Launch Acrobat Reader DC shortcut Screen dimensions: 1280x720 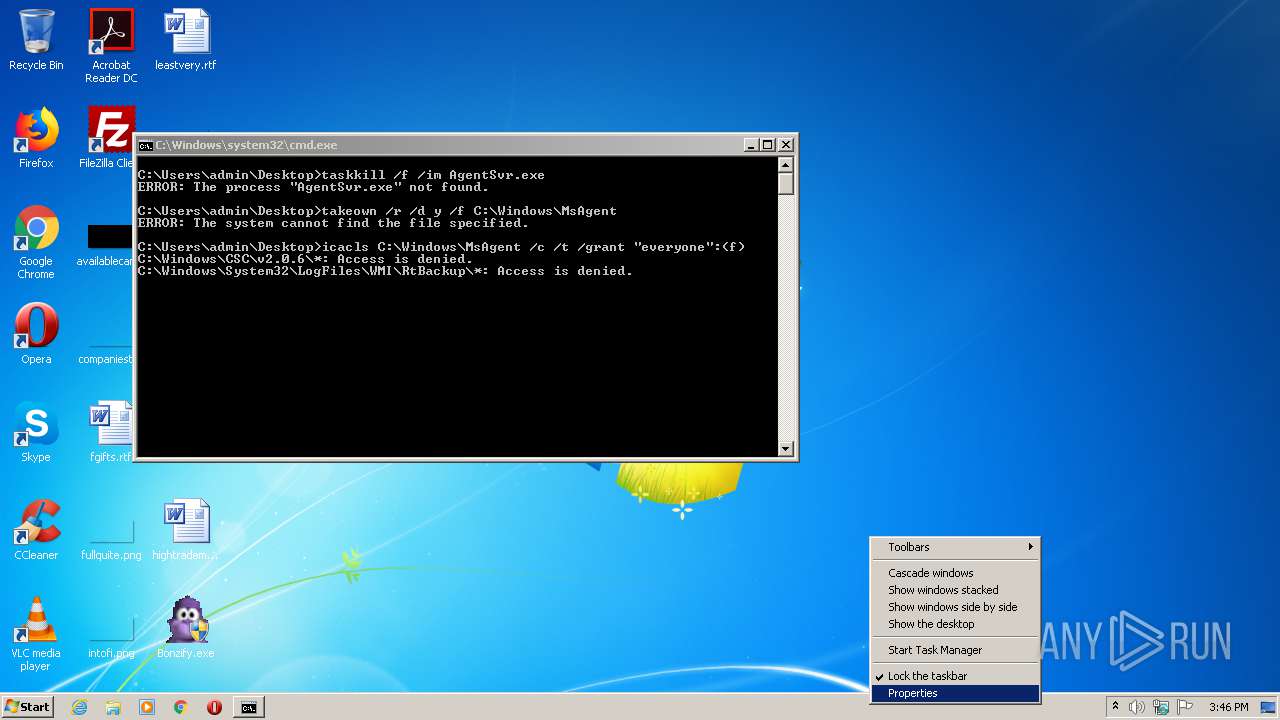pyautogui.click(x=111, y=46)
